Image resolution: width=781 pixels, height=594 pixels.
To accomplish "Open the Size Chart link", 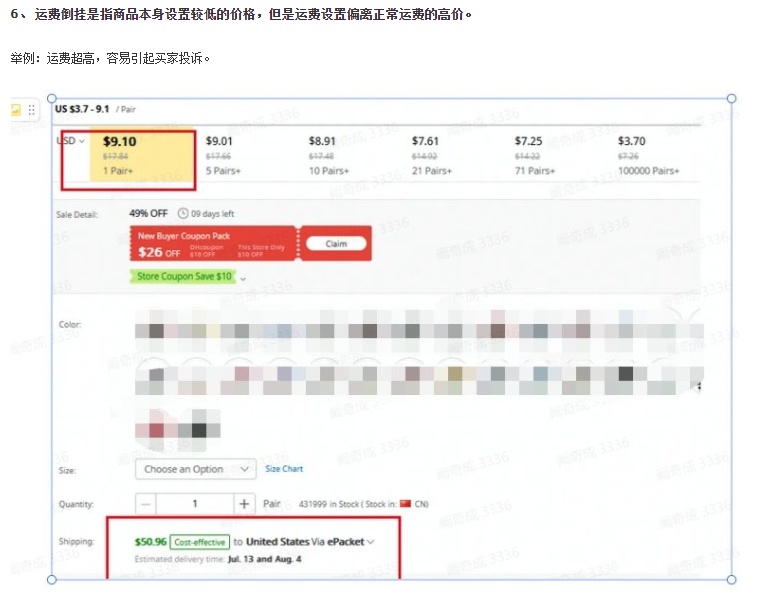I will pos(284,469).
